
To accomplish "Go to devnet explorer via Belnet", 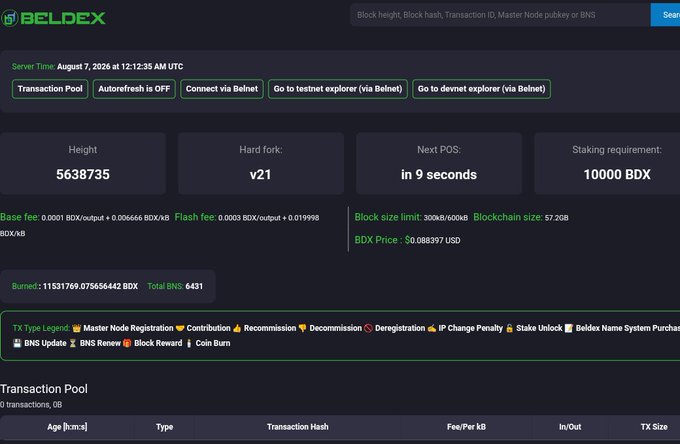I will [481, 89].
